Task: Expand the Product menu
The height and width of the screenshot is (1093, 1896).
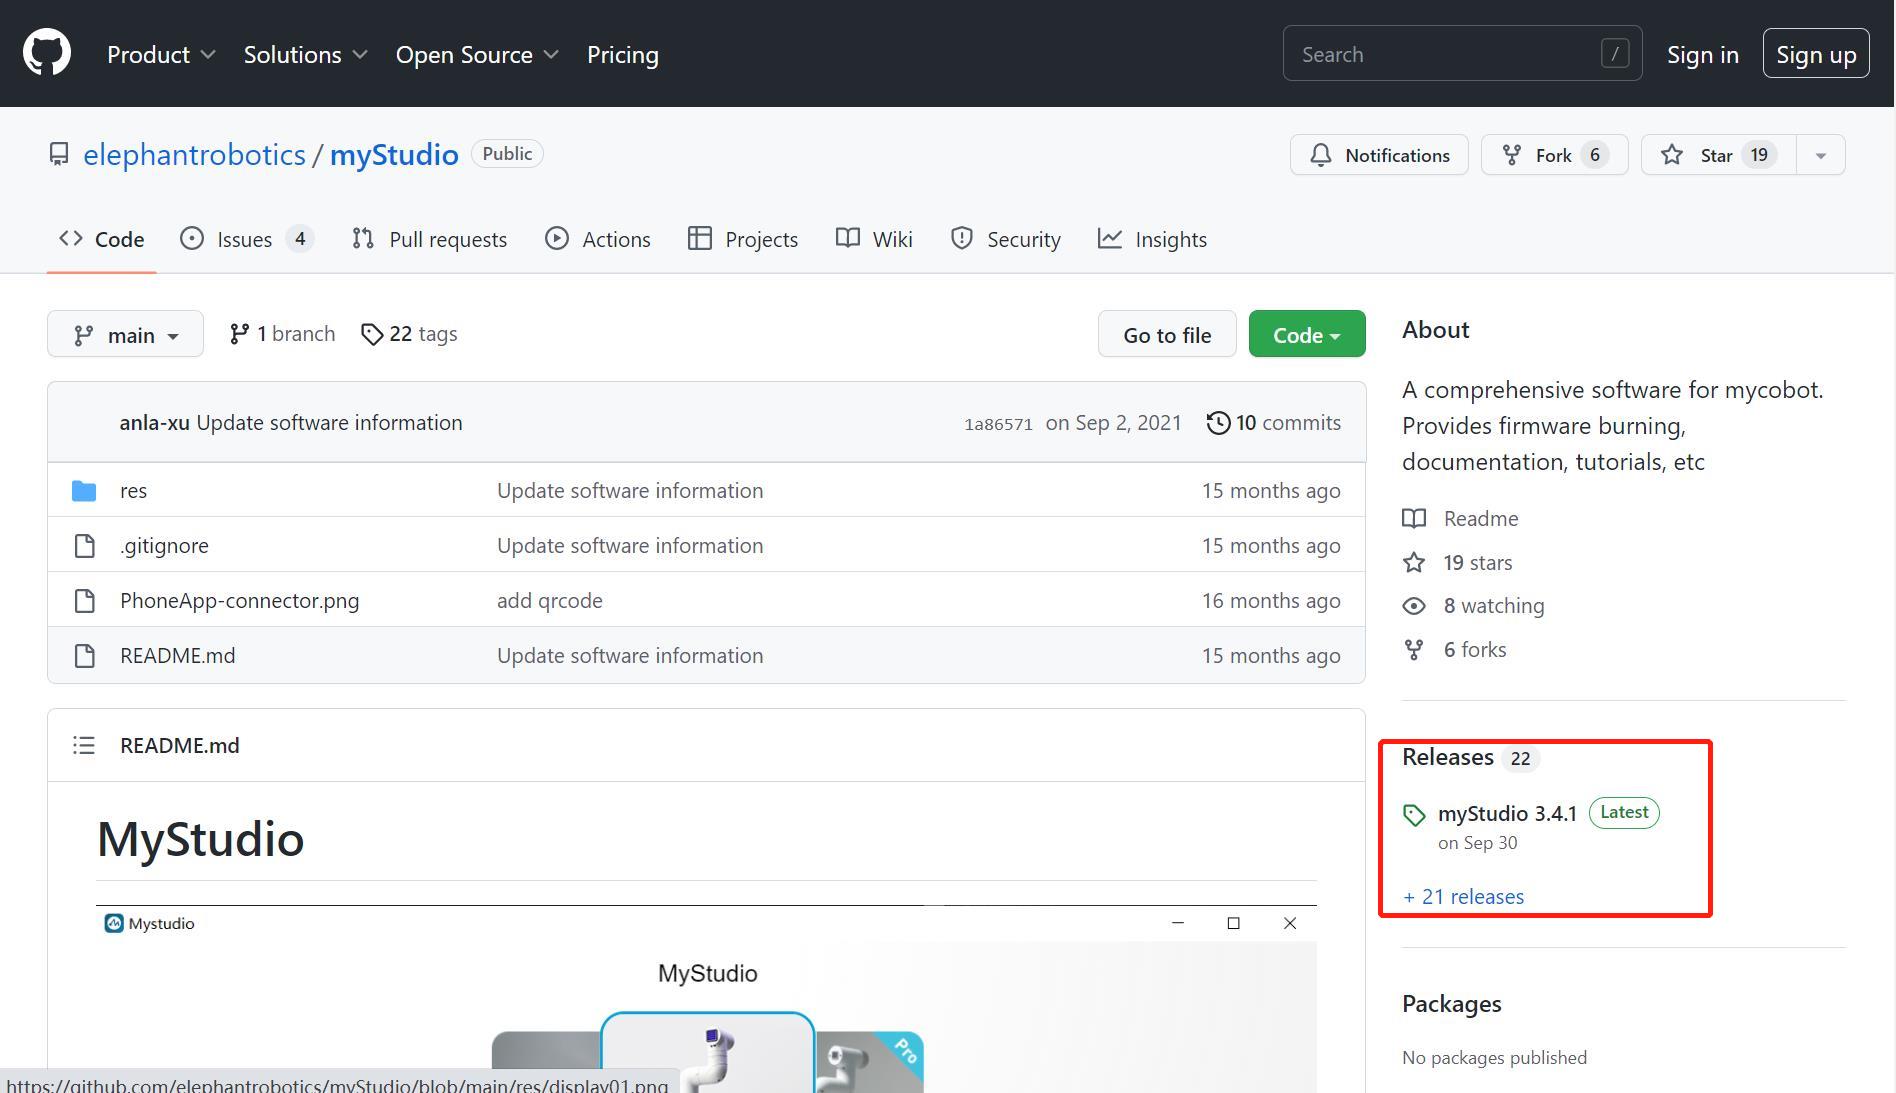Action: [x=161, y=55]
